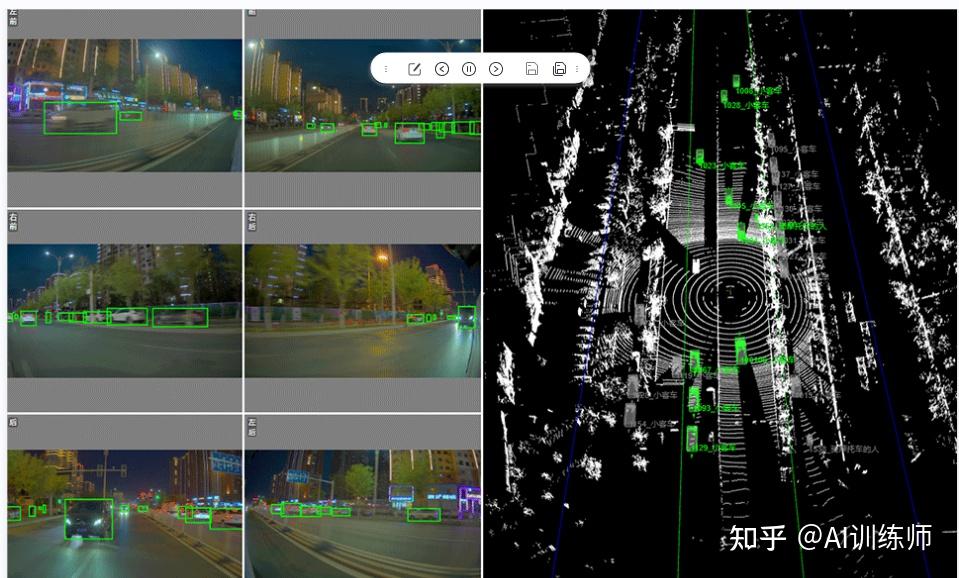Select the 左前 left-front camera view
959x578 pixels.
pos(125,105)
